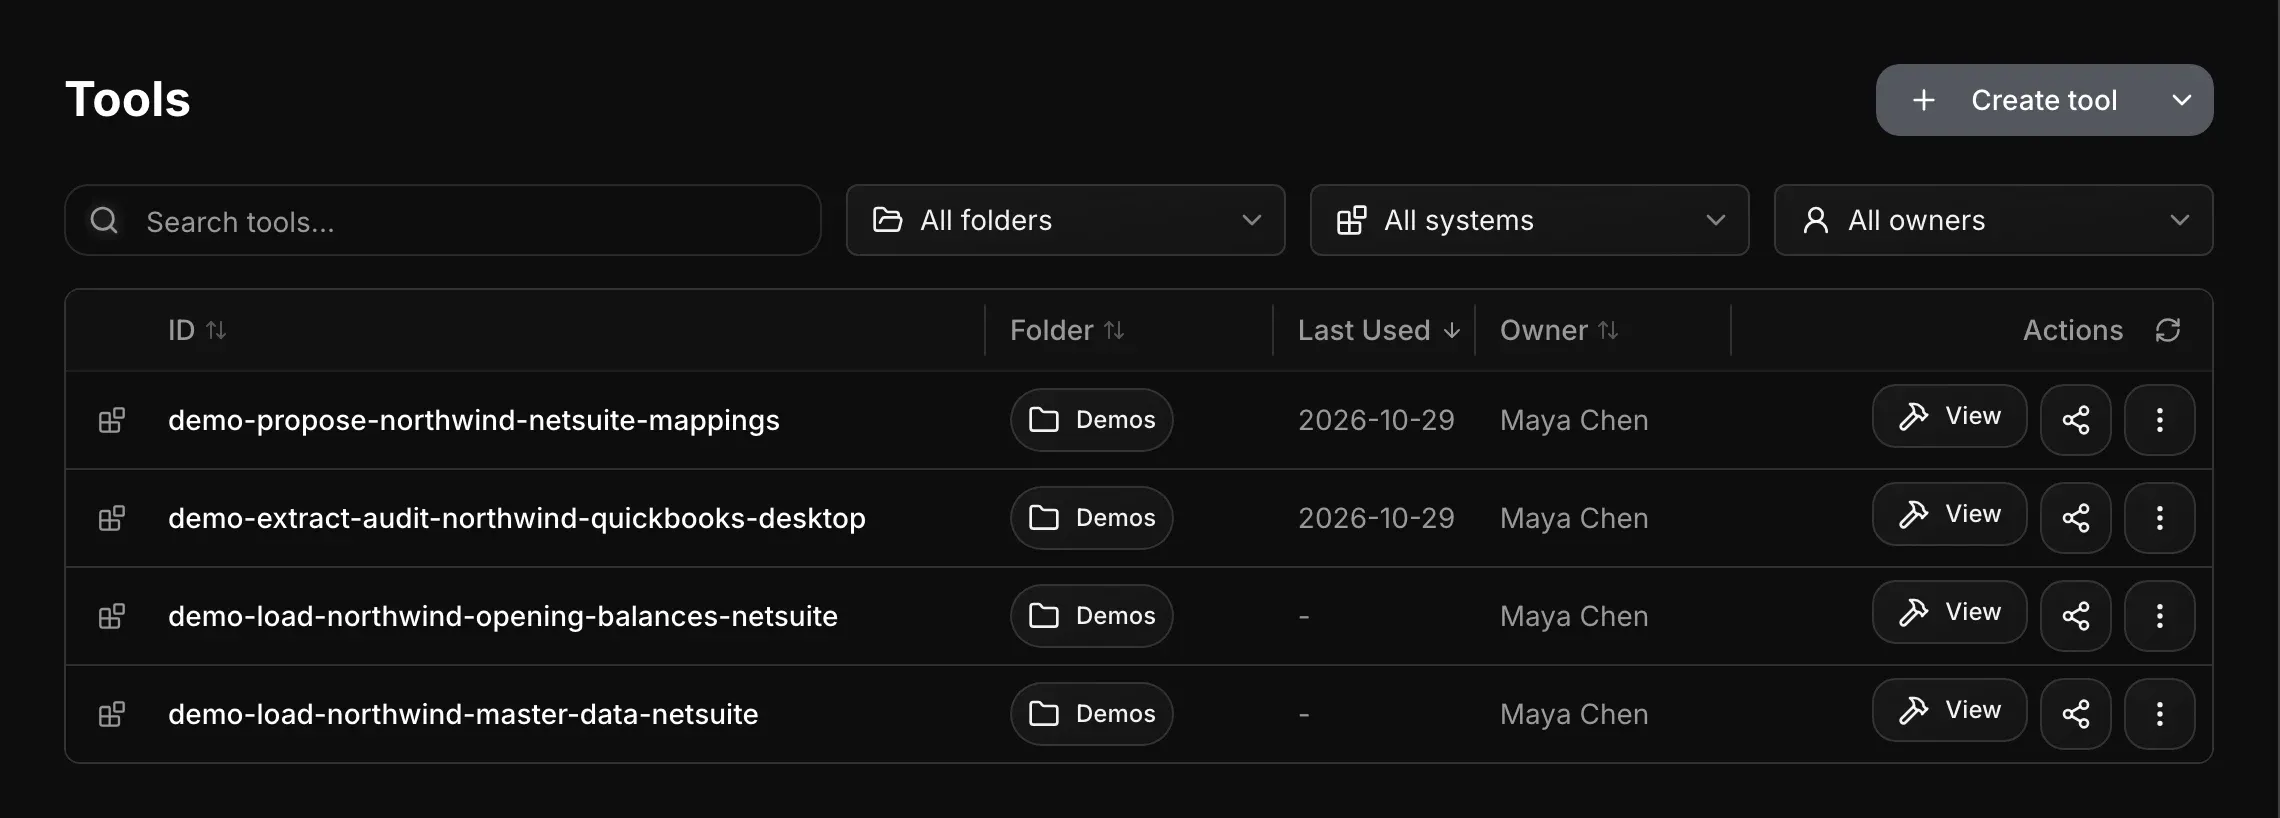View the demo-extract-audit-northwind-quickbooks-desktop tool
This screenshot has width=2280, height=818.
click(x=1950, y=514)
